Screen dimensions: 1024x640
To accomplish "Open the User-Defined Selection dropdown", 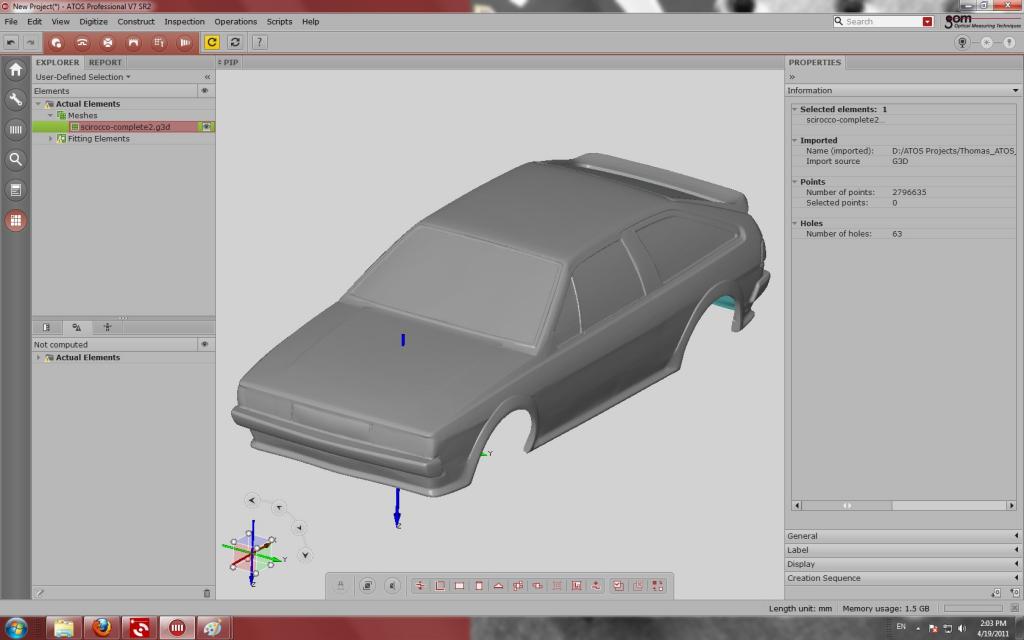I will pyautogui.click(x=82, y=77).
